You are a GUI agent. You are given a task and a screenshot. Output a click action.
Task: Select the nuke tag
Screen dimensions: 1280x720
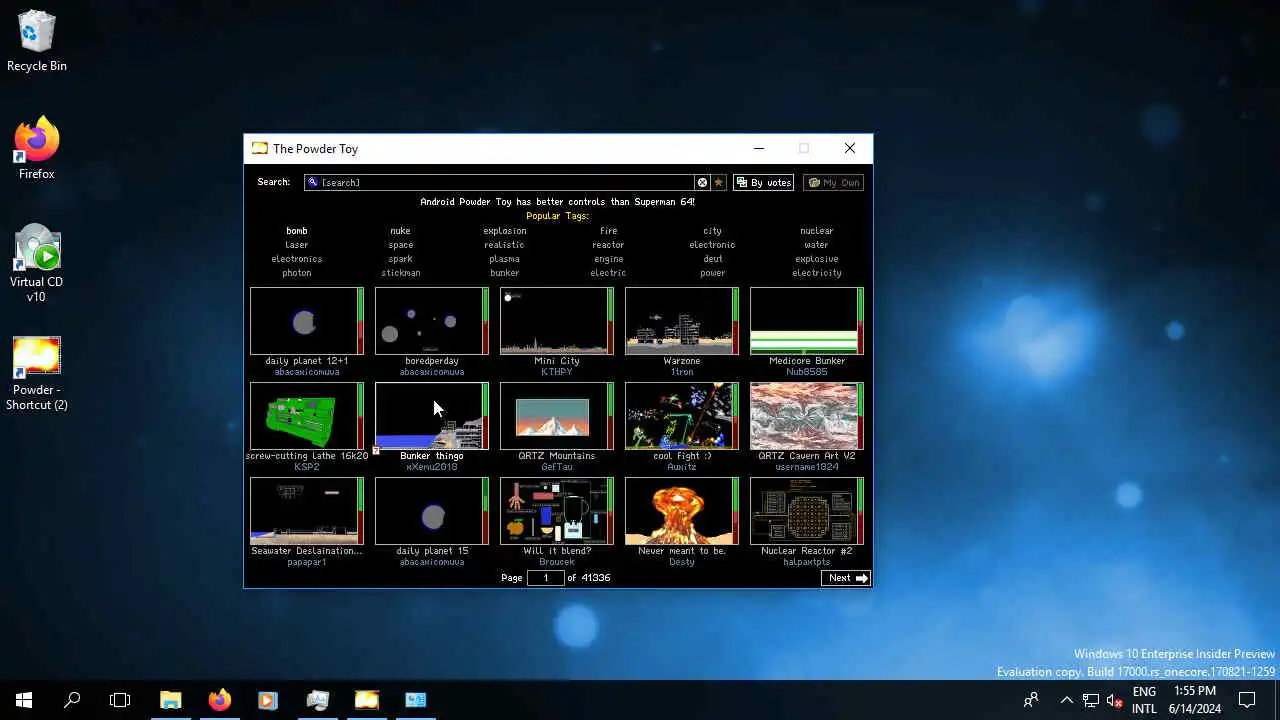coord(401,231)
